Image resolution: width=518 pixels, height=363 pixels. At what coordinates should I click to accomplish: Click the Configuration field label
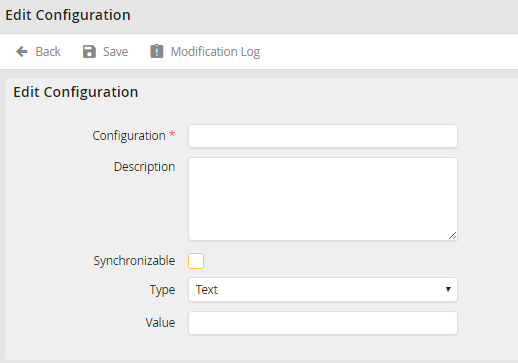point(129,136)
